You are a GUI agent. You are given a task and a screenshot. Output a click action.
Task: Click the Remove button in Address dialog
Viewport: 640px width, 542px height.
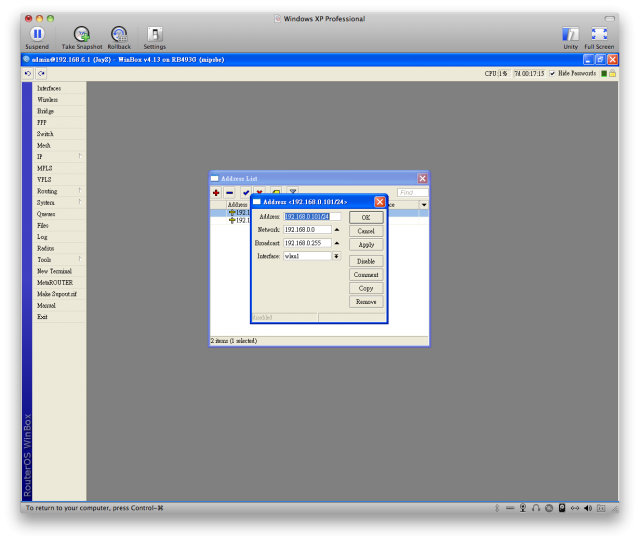pyautogui.click(x=366, y=302)
